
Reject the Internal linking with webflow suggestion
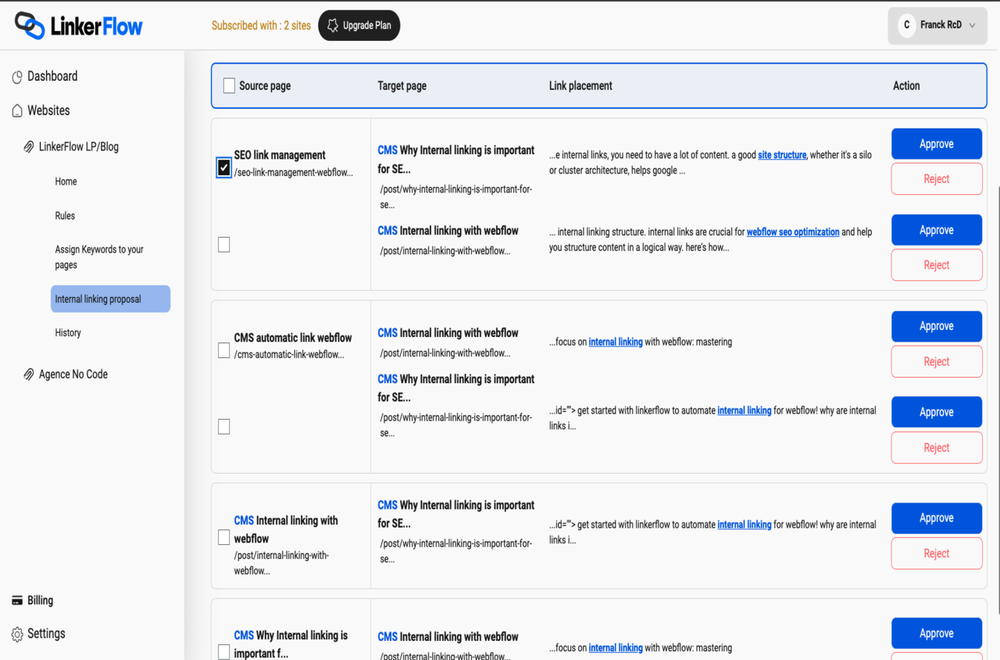[936, 264]
